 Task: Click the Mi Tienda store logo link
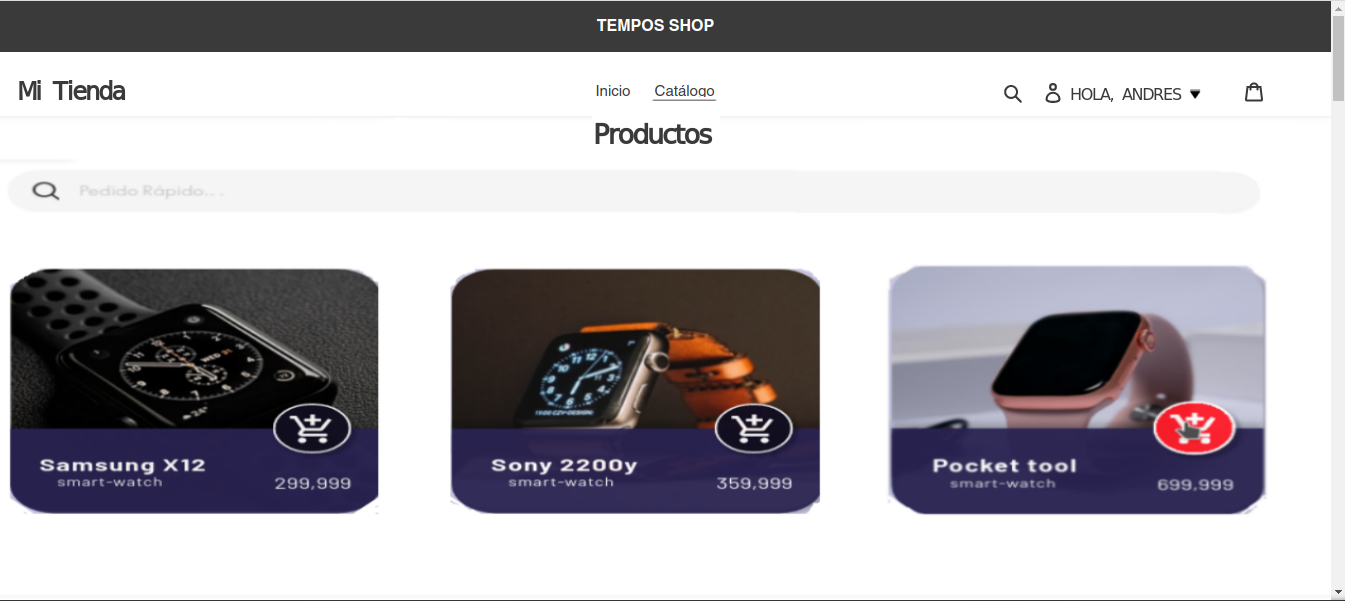(71, 91)
